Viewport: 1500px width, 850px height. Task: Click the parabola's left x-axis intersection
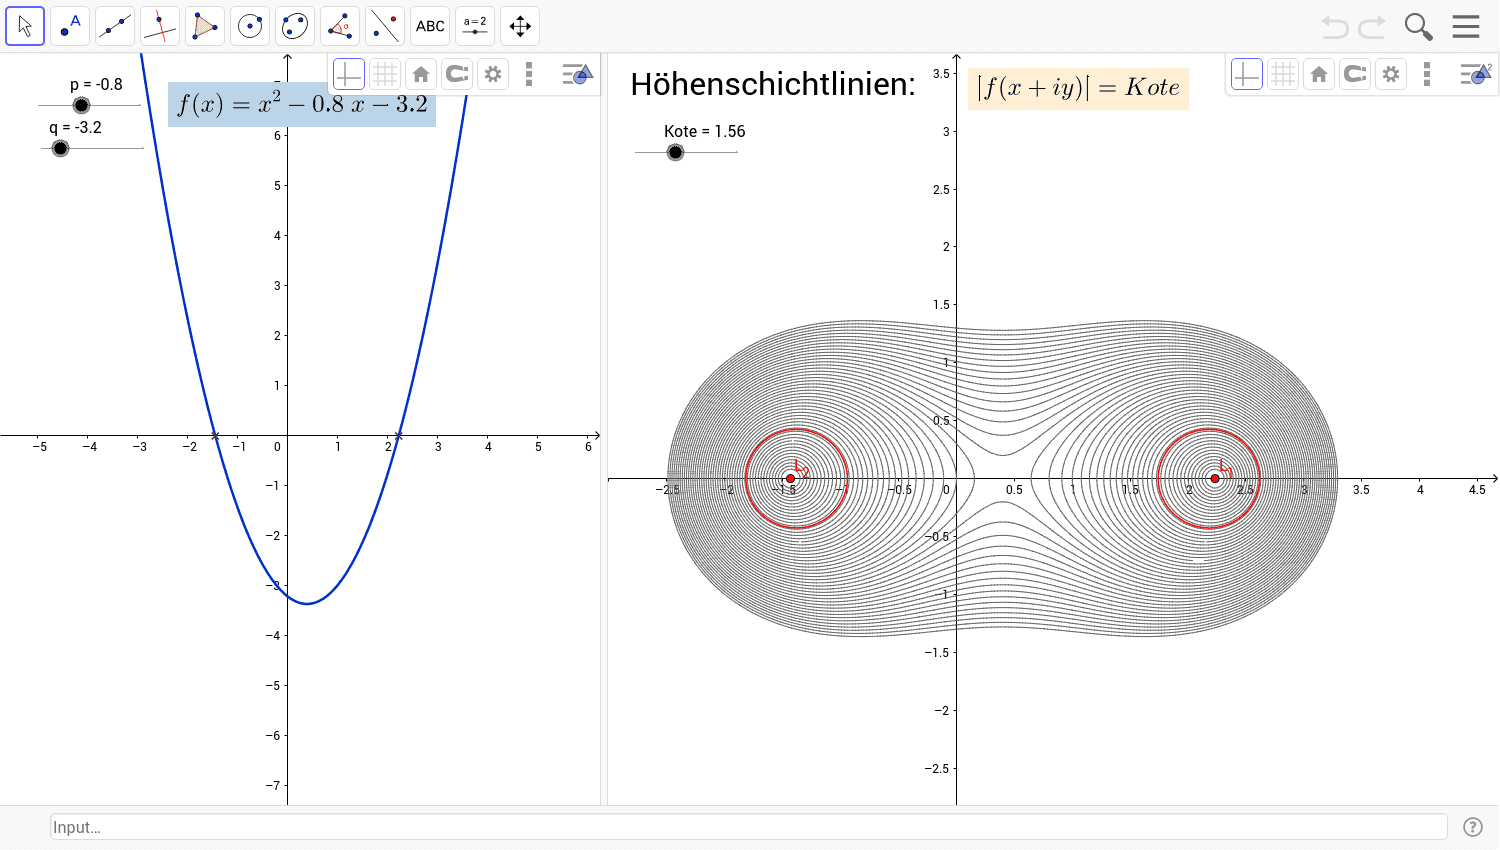click(x=215, y=435)
